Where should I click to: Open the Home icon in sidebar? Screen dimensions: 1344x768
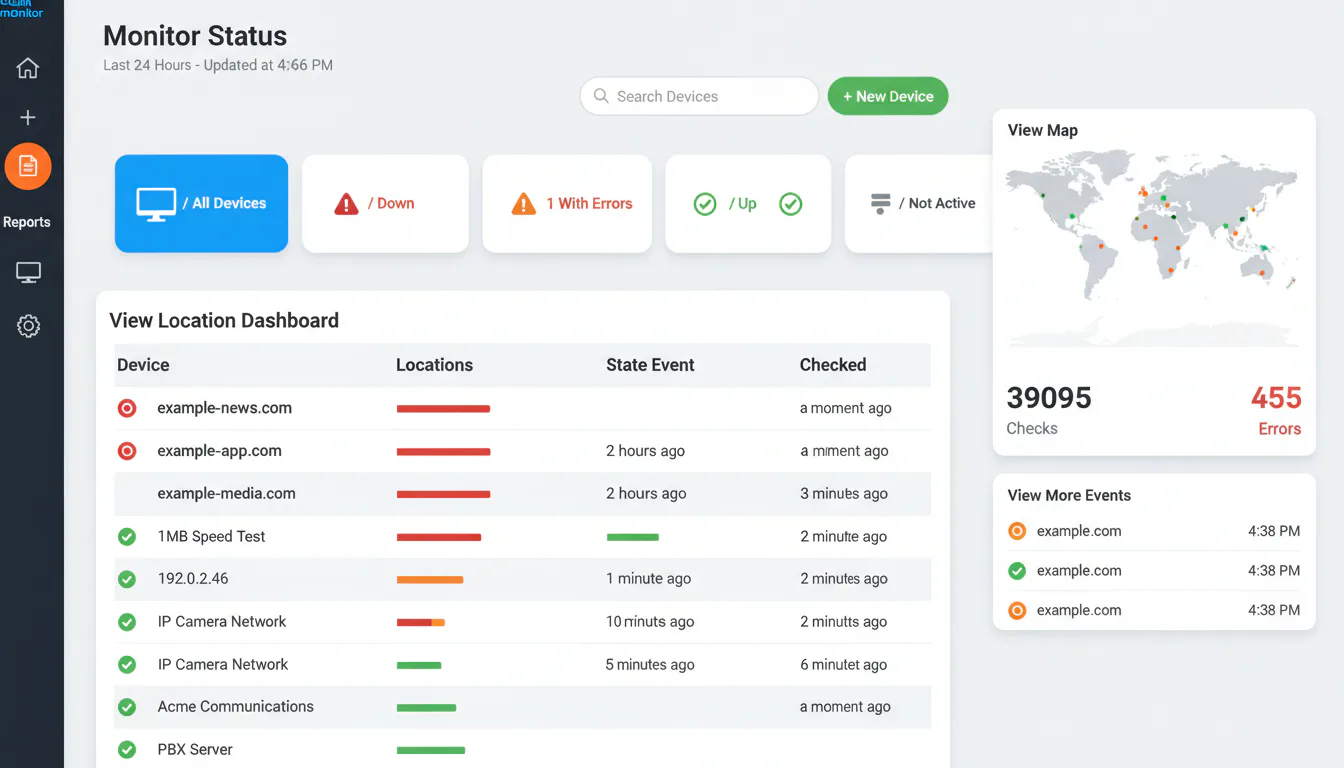click(x=28, y=68)
